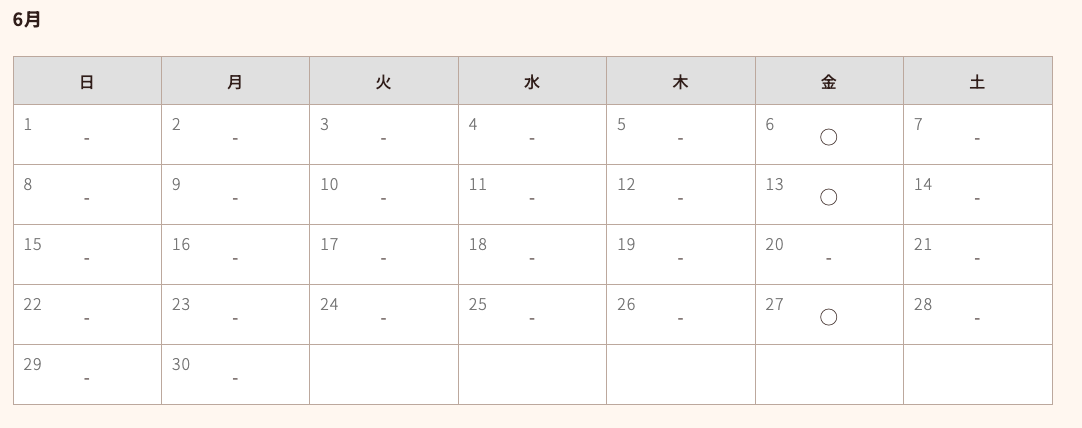The height and width of the screenshot is (428, 1082).
Task: Choose the June 28 calendar cell
Action: (x=978, y=315)
